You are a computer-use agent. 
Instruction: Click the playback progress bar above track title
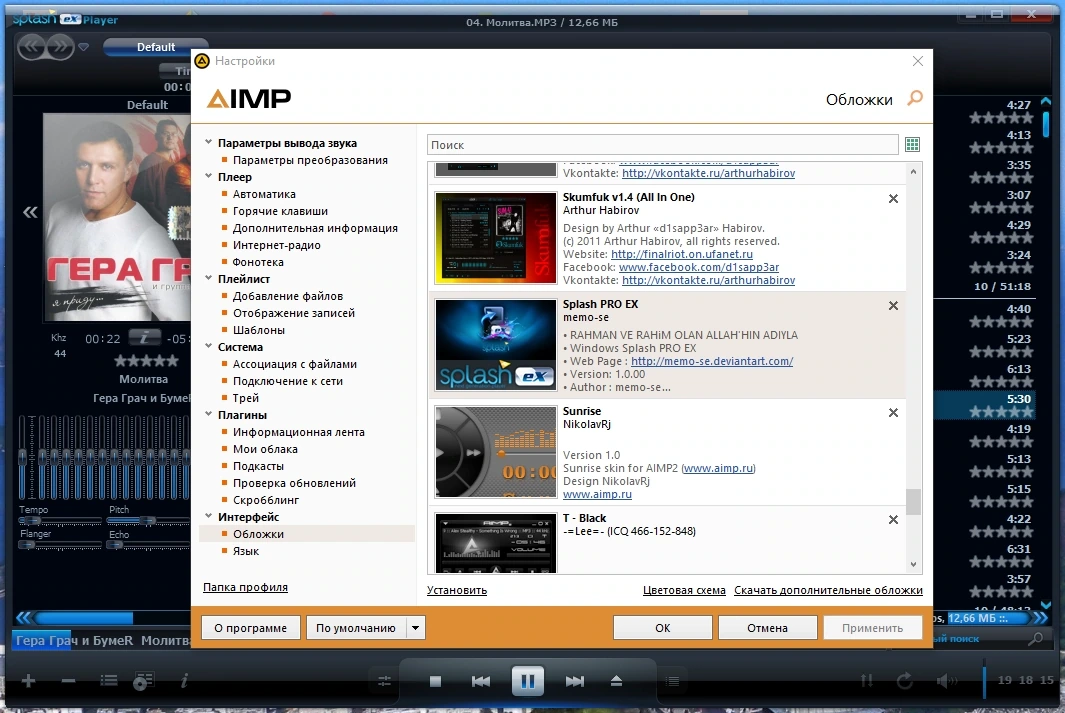tap(112, 618)
